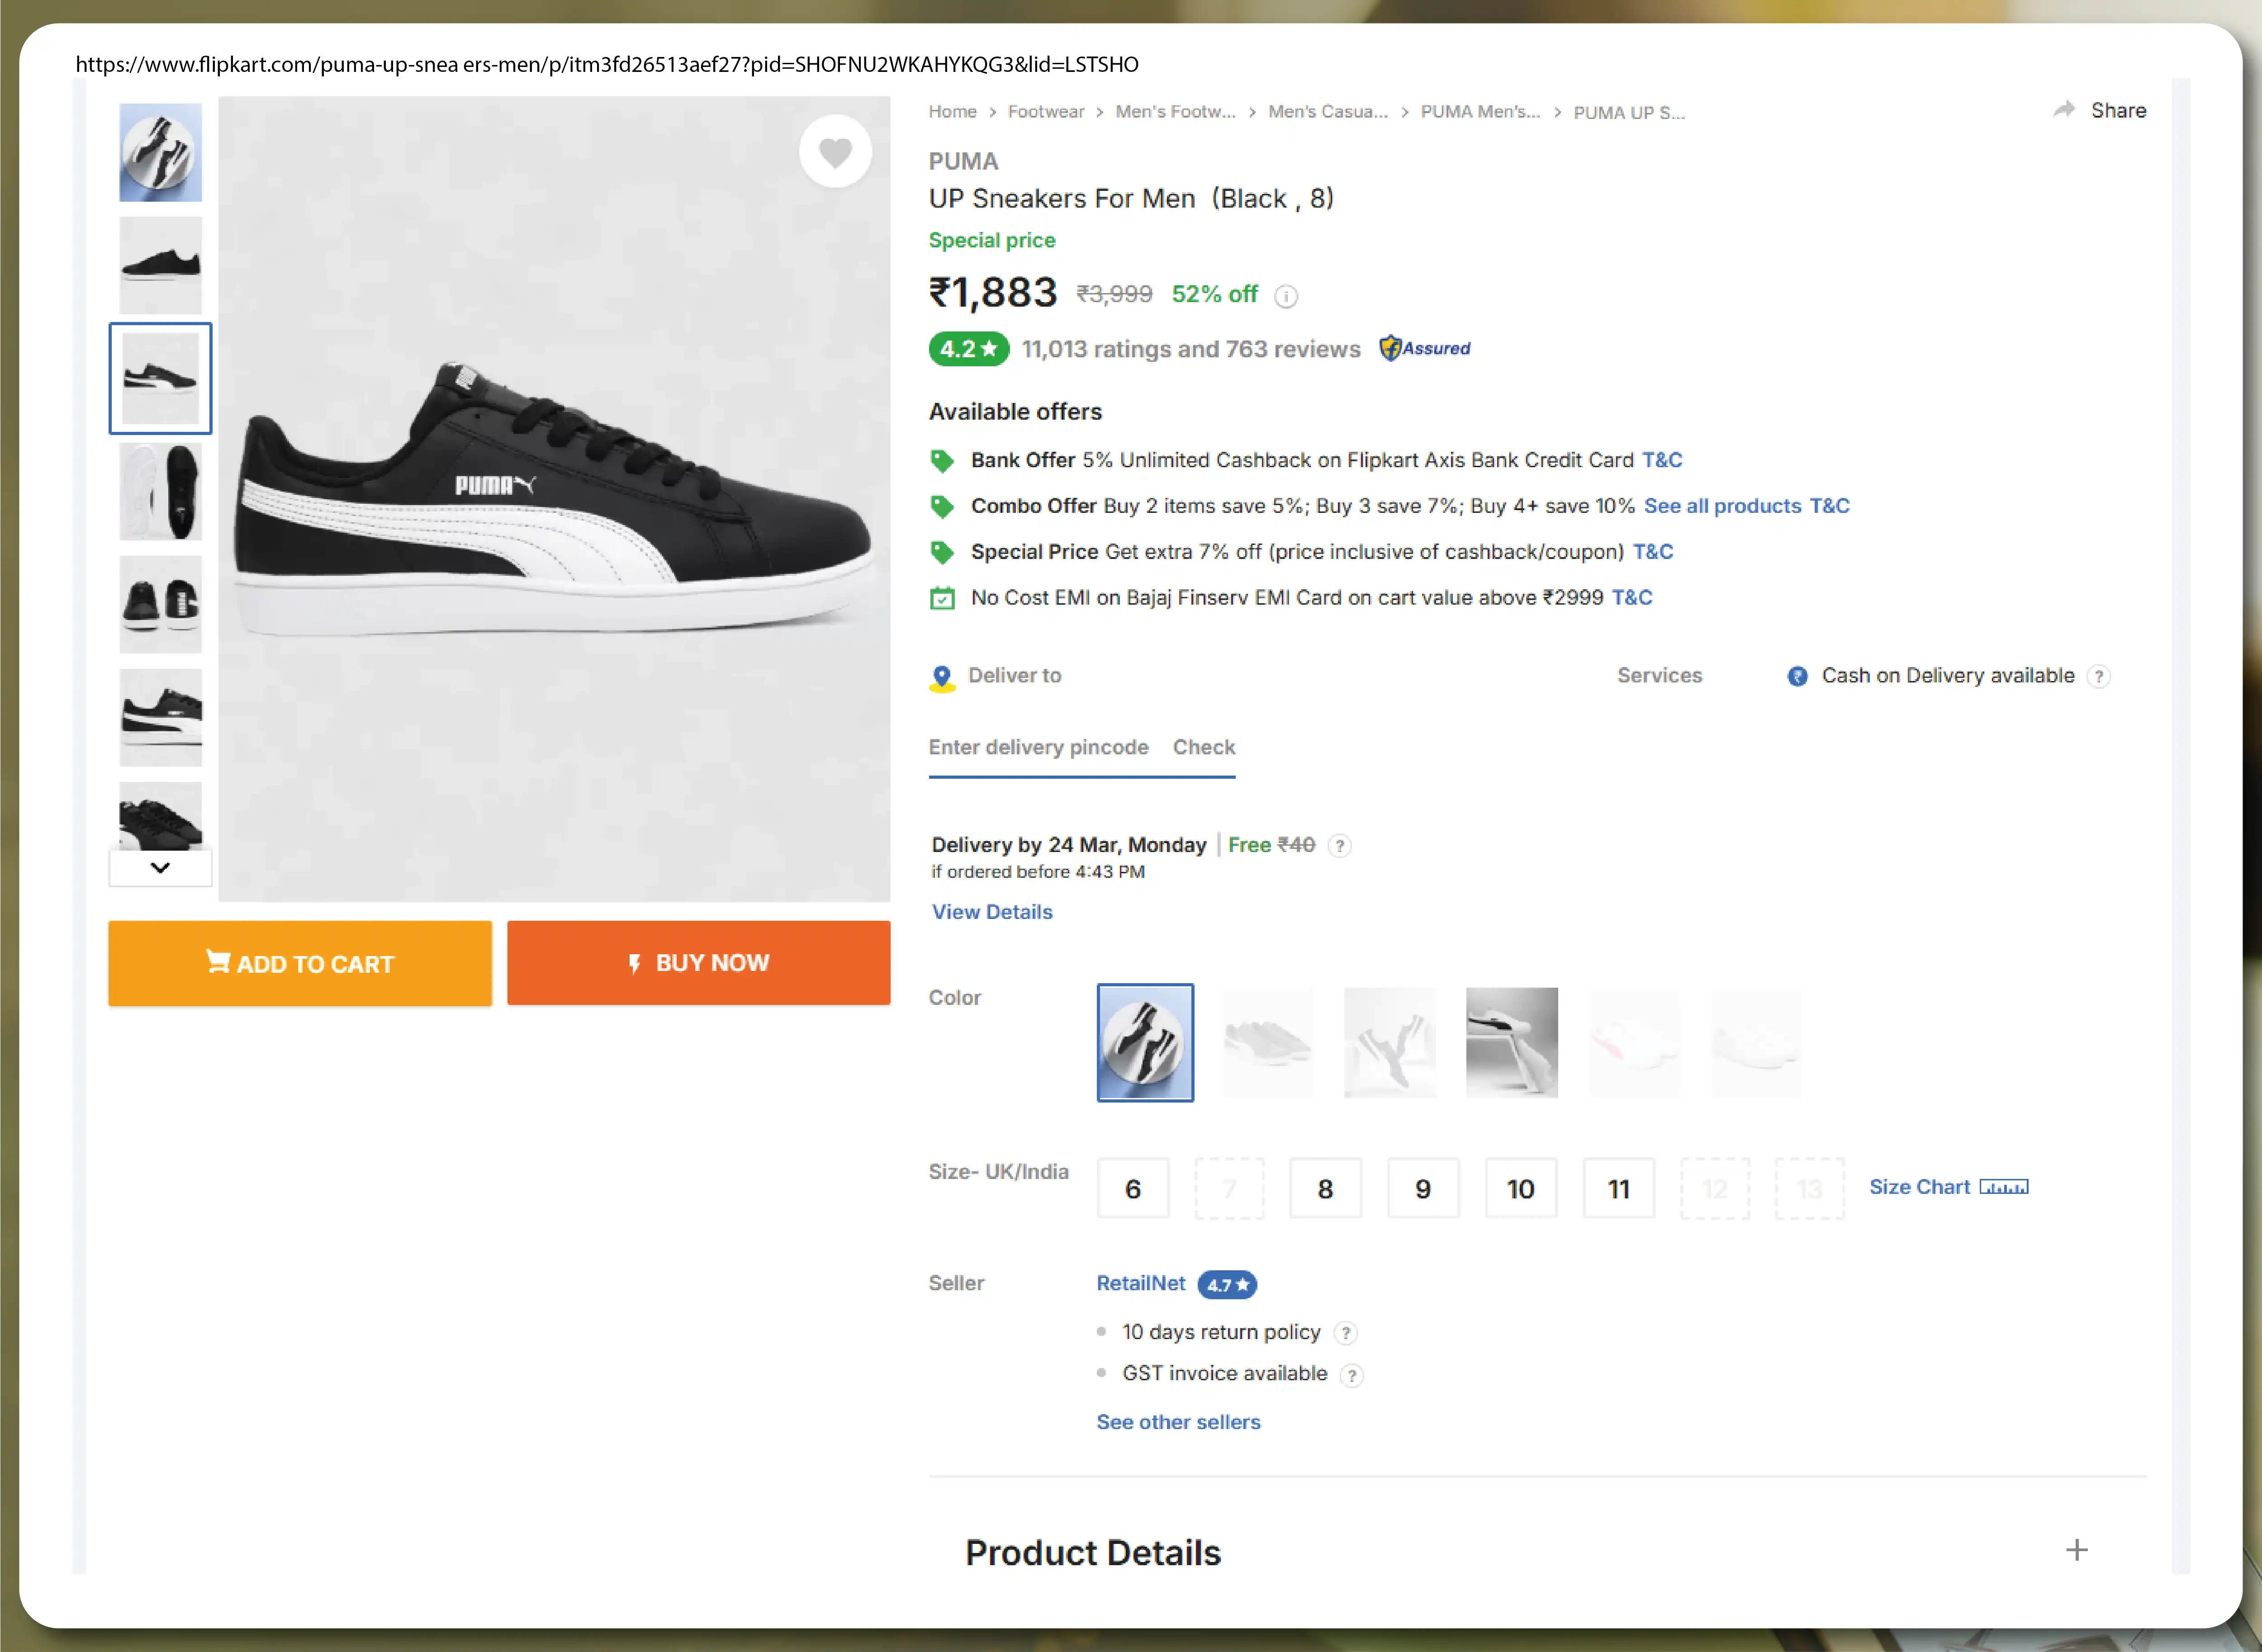Select the white color with black stripe swatch
2262x1652 pixels.
(x=1512, y=1043)
